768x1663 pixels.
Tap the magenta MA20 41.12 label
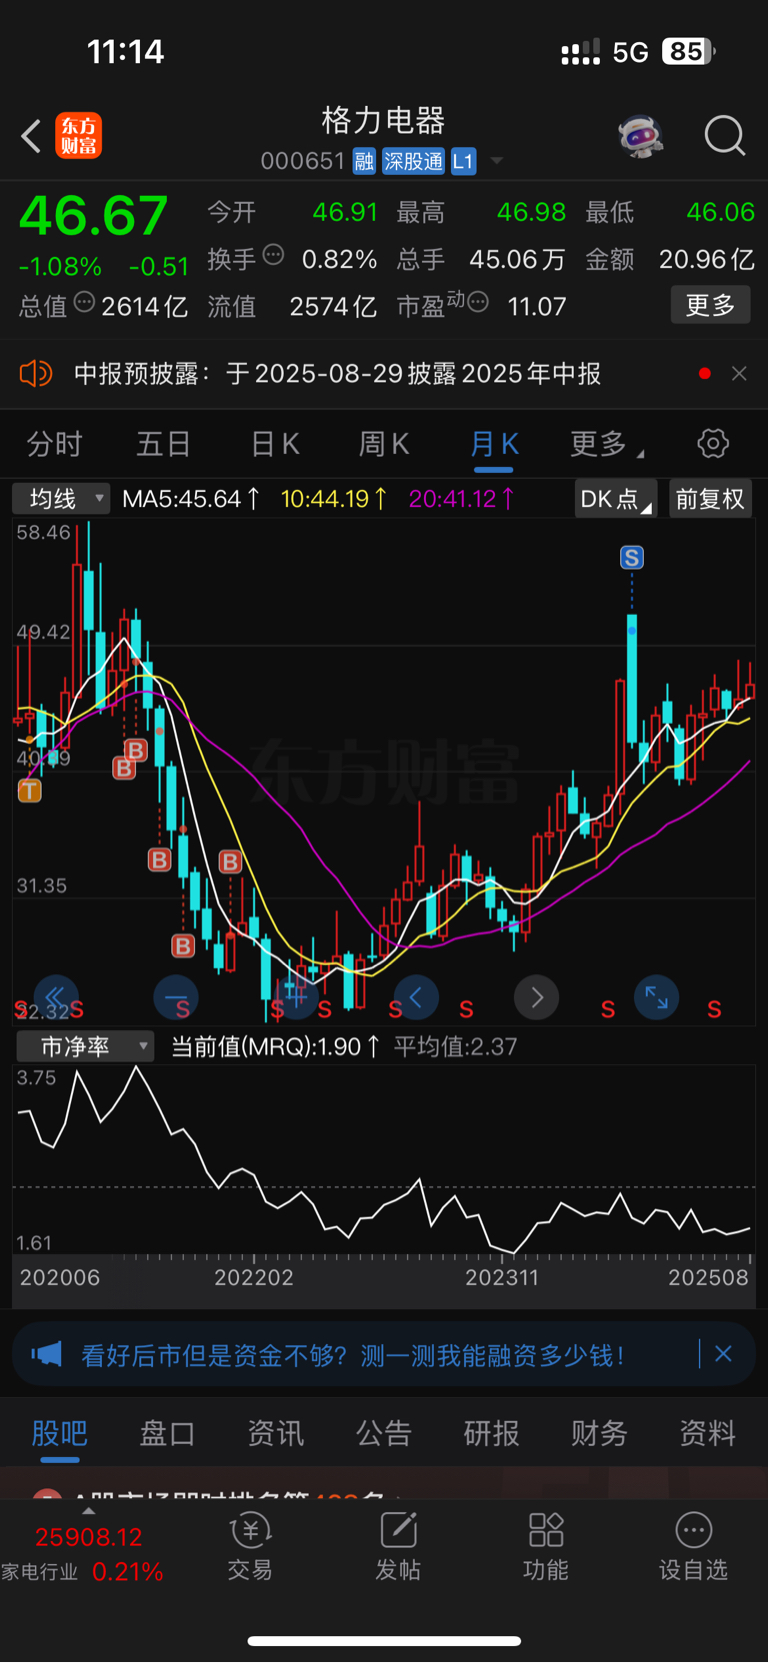[462, 498]
